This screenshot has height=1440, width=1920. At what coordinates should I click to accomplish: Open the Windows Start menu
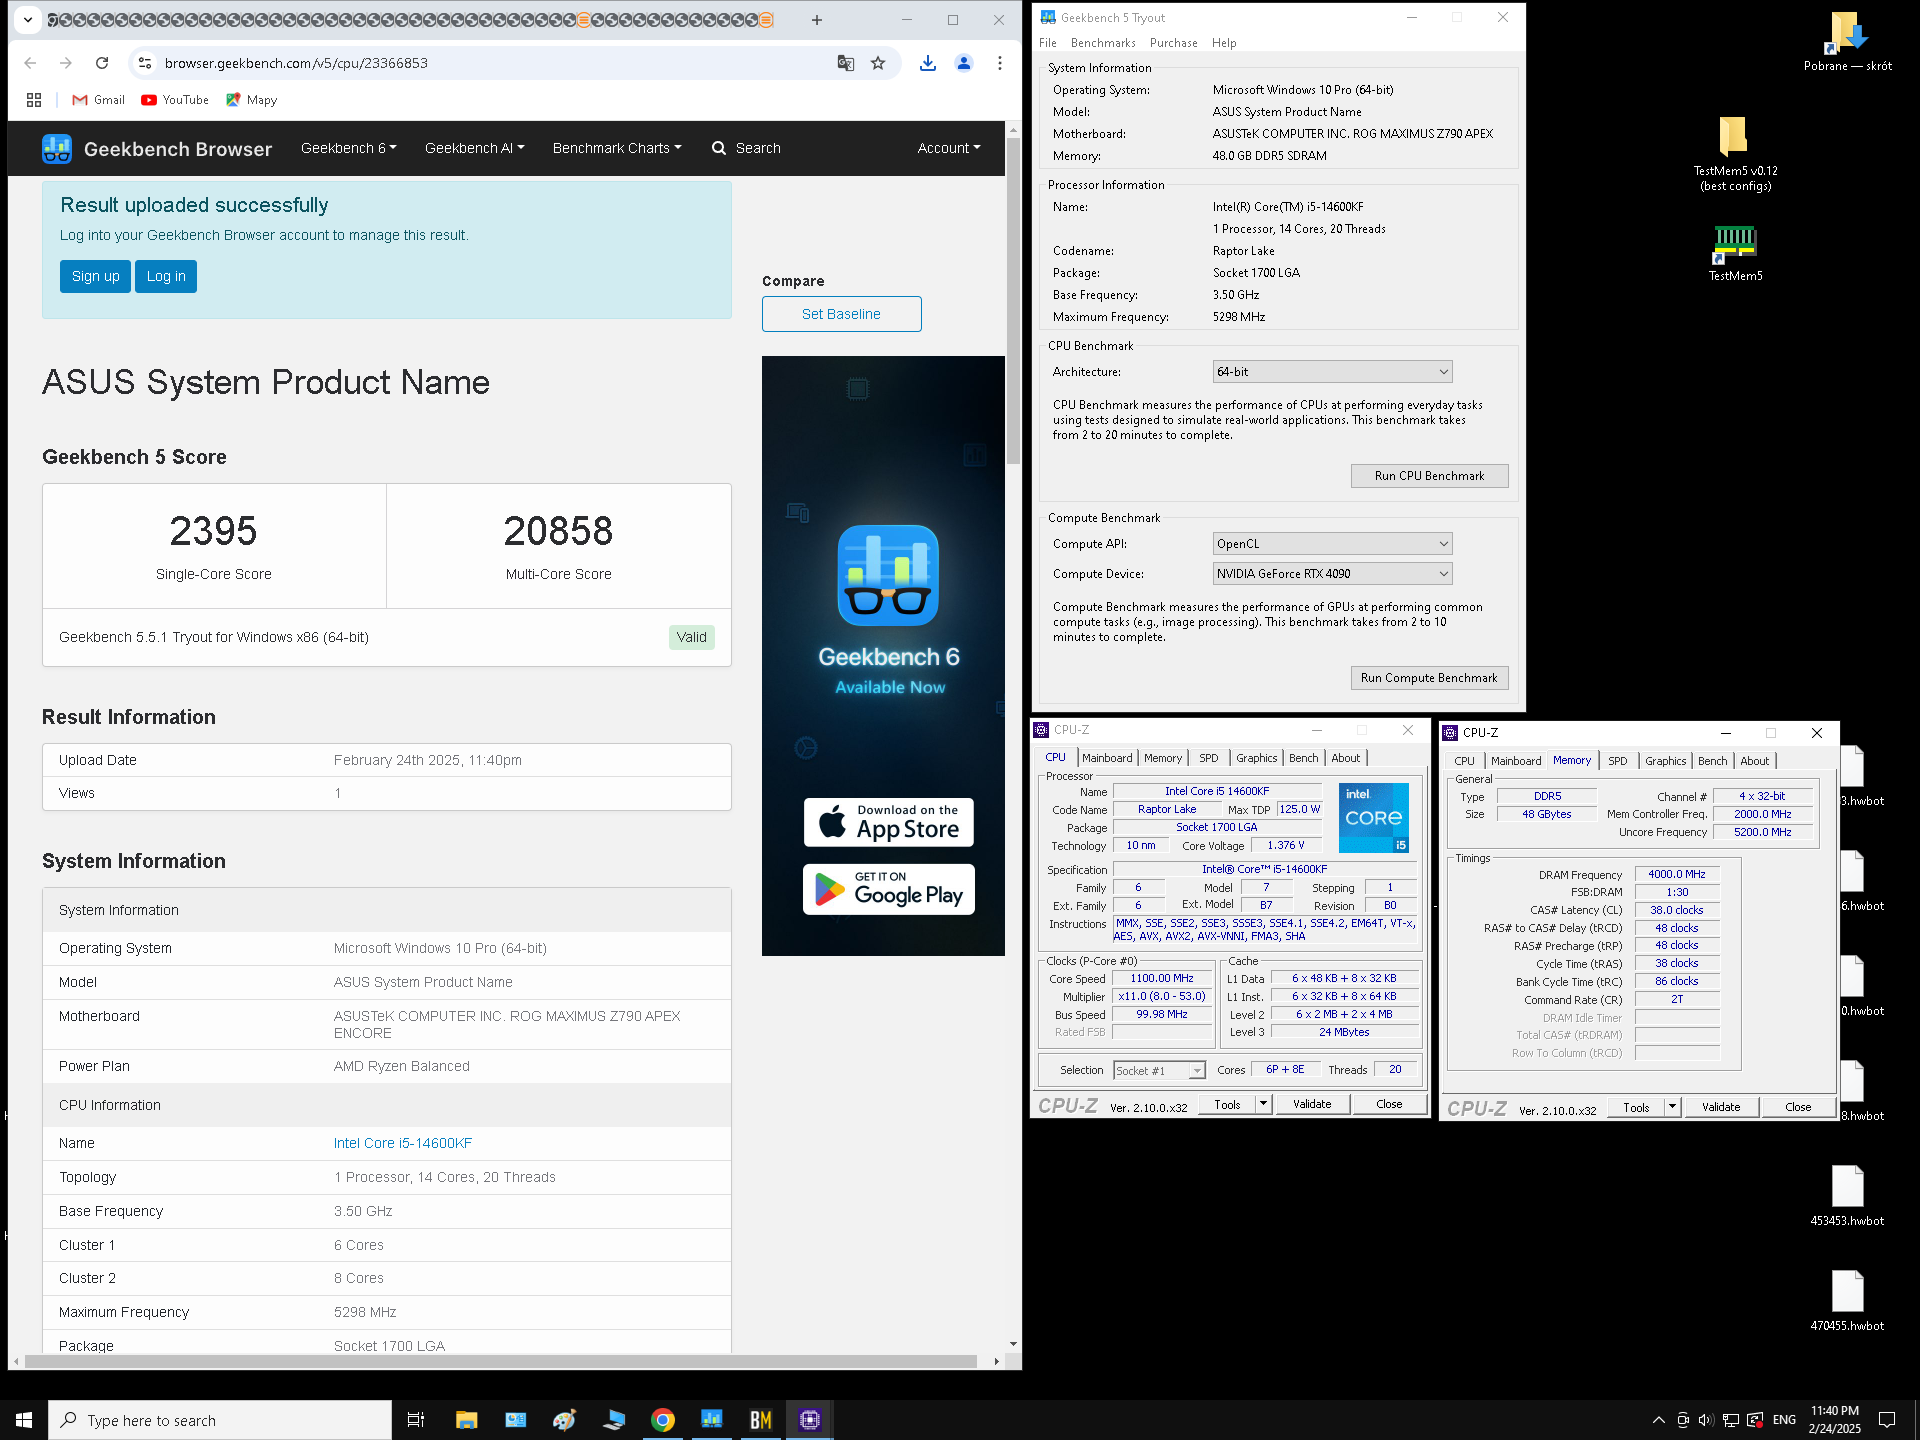pos(24,1420)
